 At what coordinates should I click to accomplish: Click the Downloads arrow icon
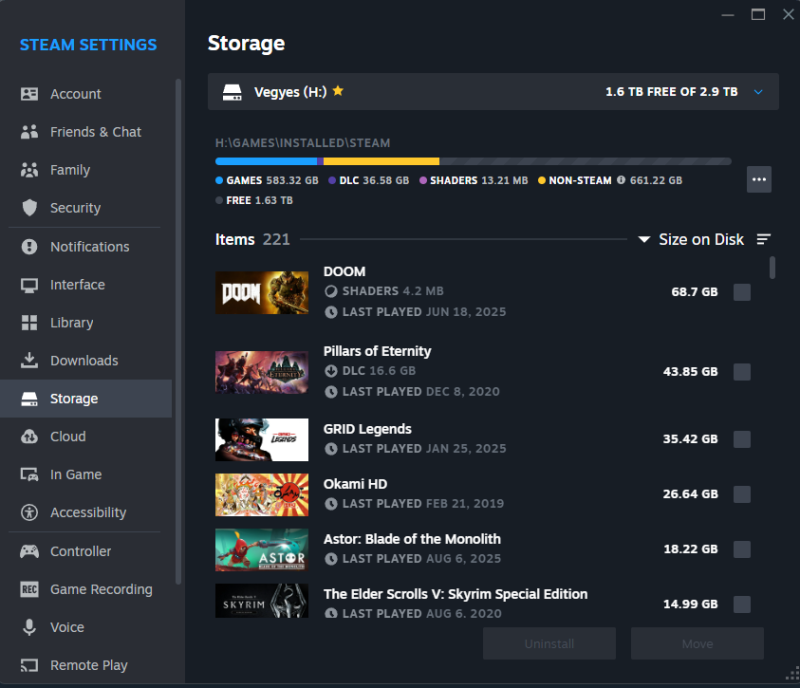[29, 360]
